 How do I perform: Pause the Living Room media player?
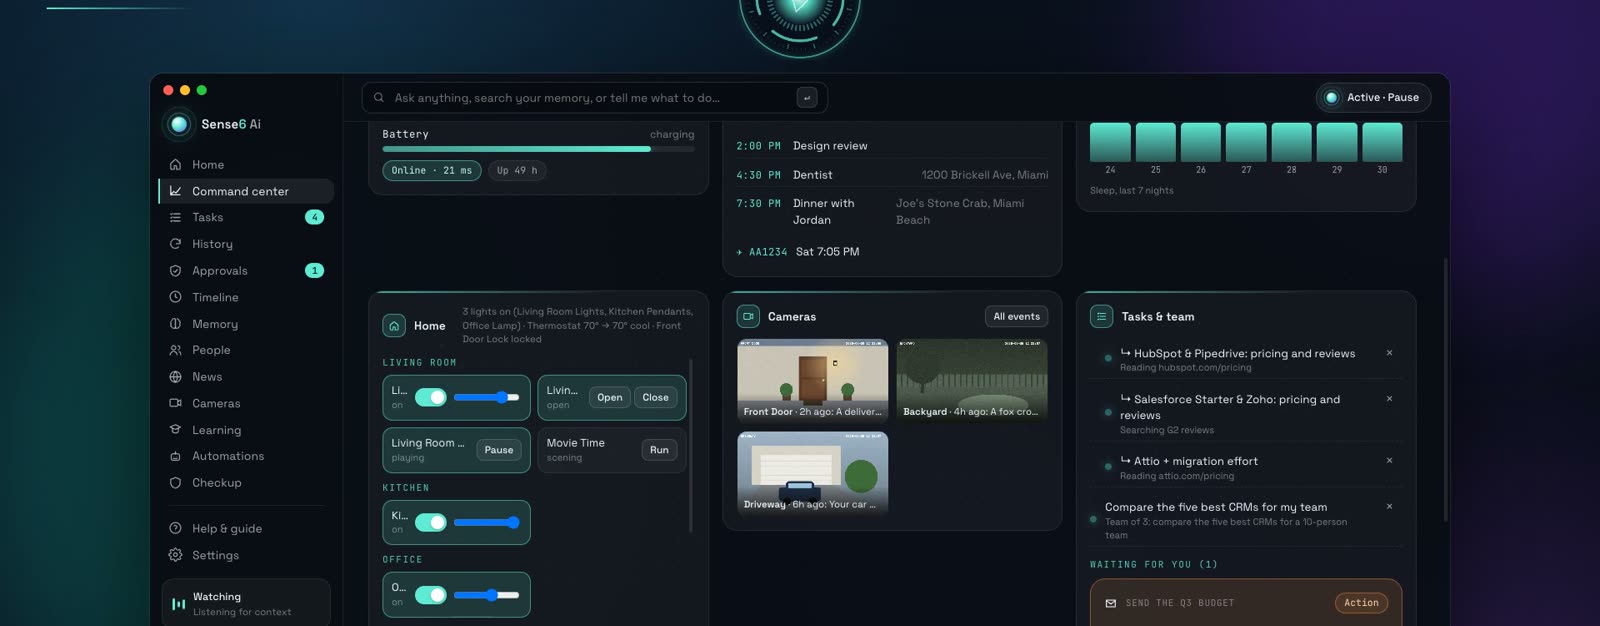(x=499, y=450)
